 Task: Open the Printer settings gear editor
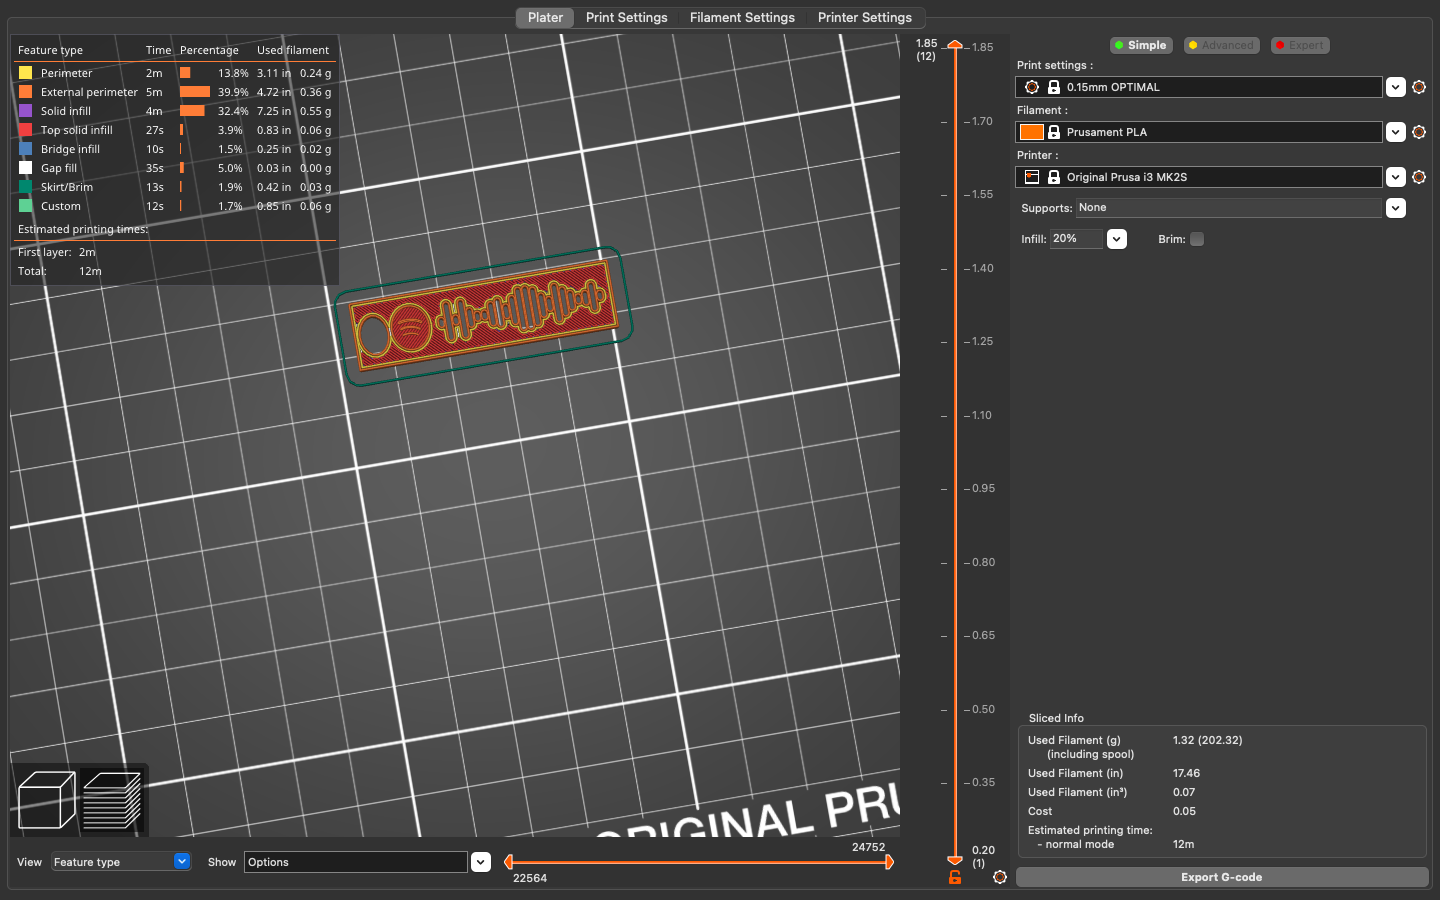tap(1418, 177)
